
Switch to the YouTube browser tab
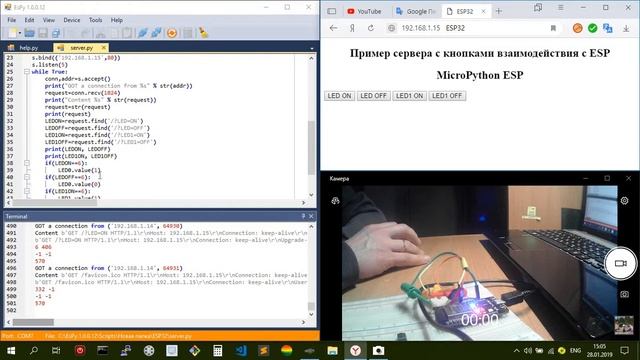[364, 11]
